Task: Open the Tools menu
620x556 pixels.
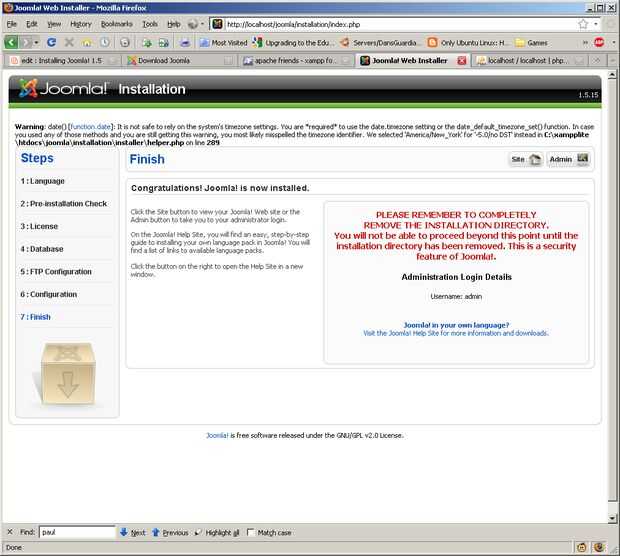Action: (x=150, y=24)
